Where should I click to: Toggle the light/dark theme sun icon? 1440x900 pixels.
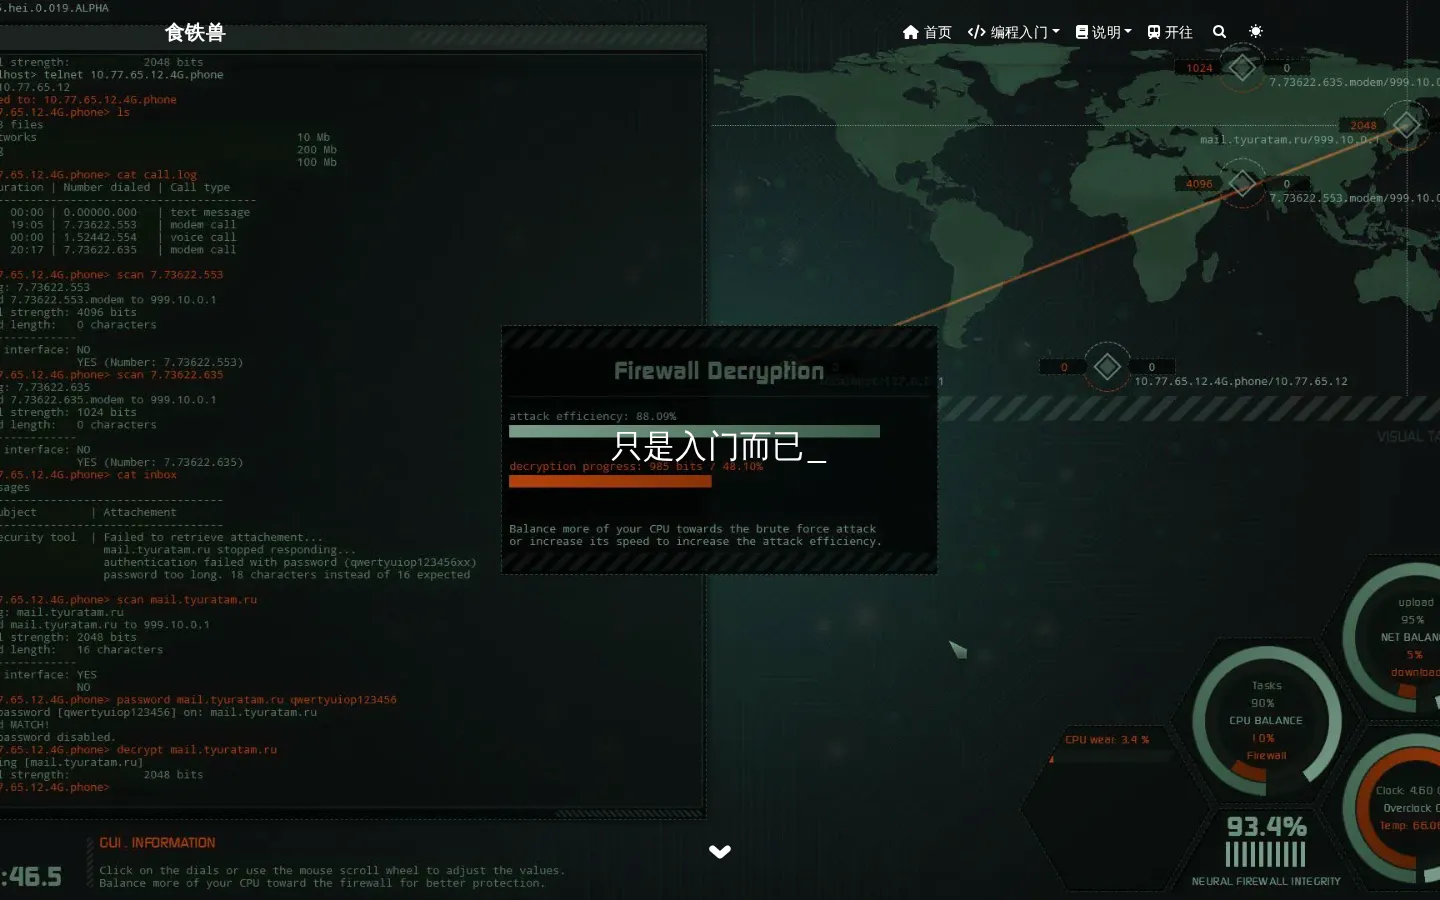click(x=1256, y=32)
